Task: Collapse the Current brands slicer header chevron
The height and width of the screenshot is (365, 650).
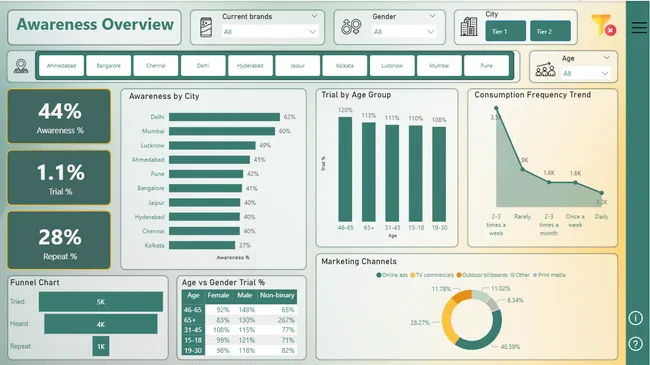Action: point(314,16)
